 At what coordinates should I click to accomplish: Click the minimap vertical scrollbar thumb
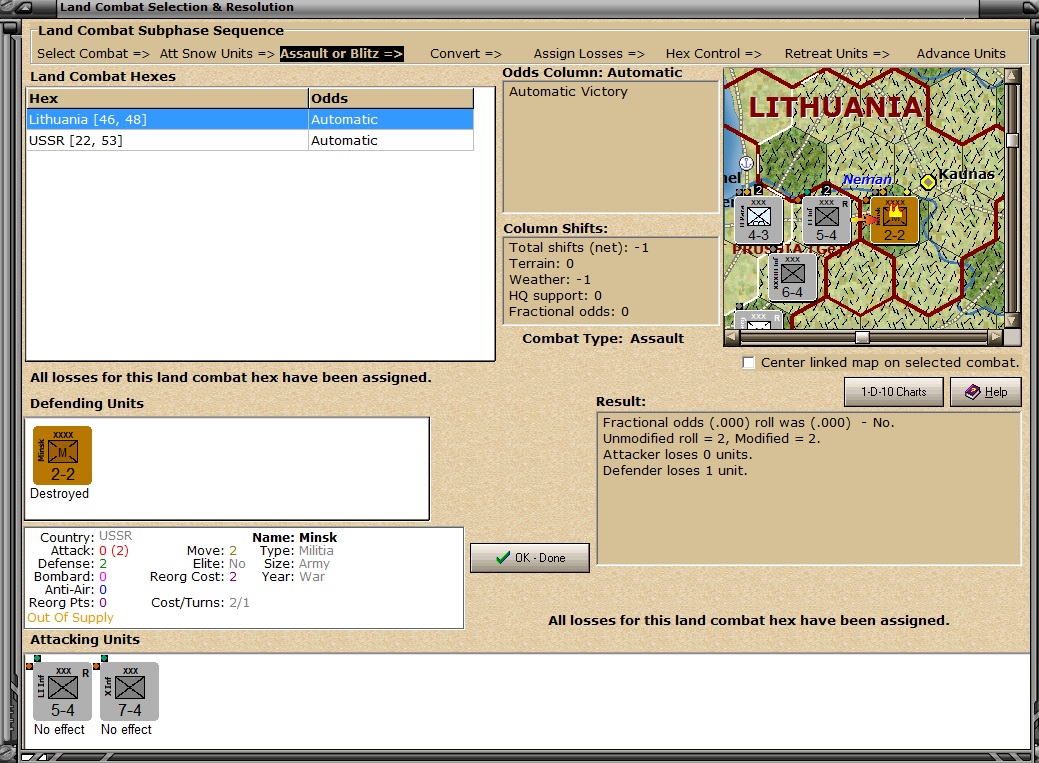point(1012,141)
